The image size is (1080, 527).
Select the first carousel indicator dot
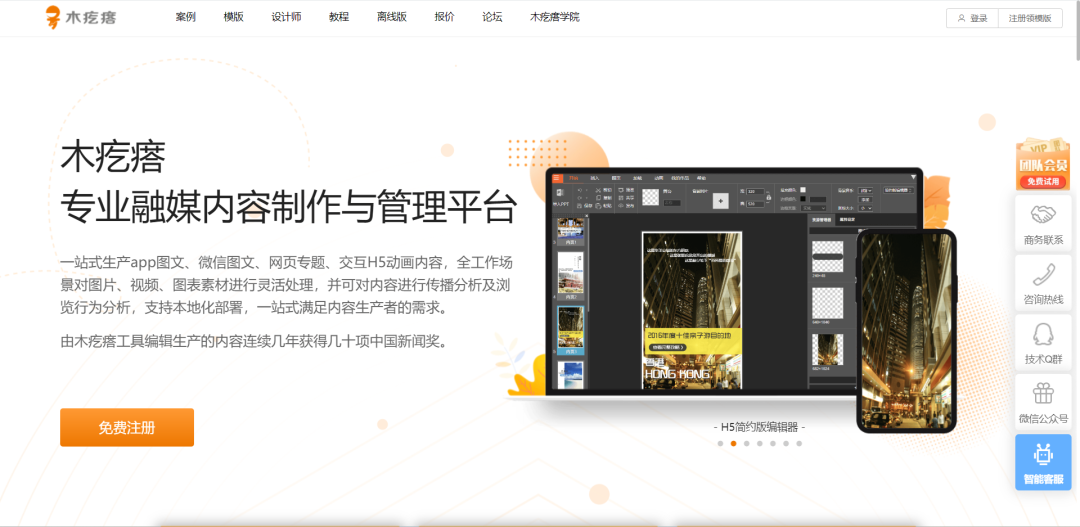pos(720,444)
